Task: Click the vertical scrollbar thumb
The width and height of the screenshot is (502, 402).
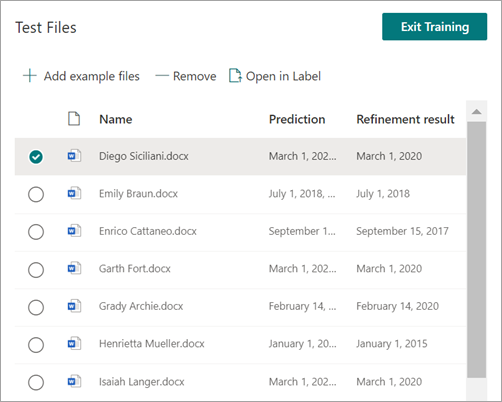Action: (x=477, y=250)
